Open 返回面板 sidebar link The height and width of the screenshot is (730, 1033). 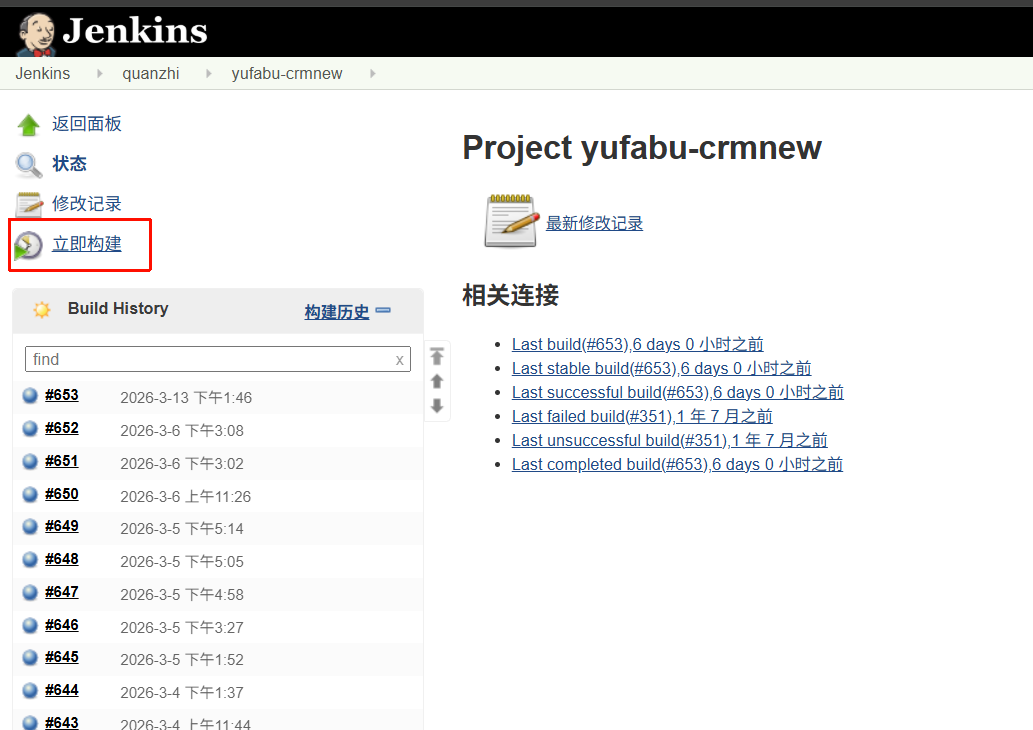(87, 124)
